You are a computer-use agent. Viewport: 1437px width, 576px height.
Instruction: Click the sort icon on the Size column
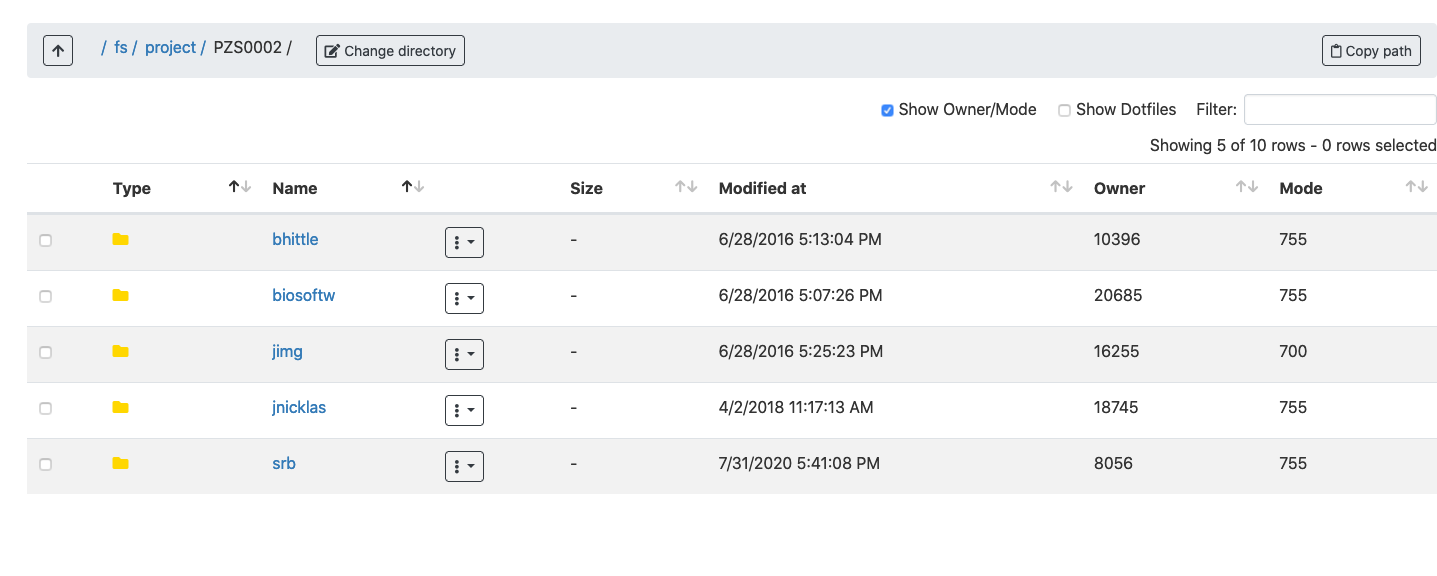686,186
